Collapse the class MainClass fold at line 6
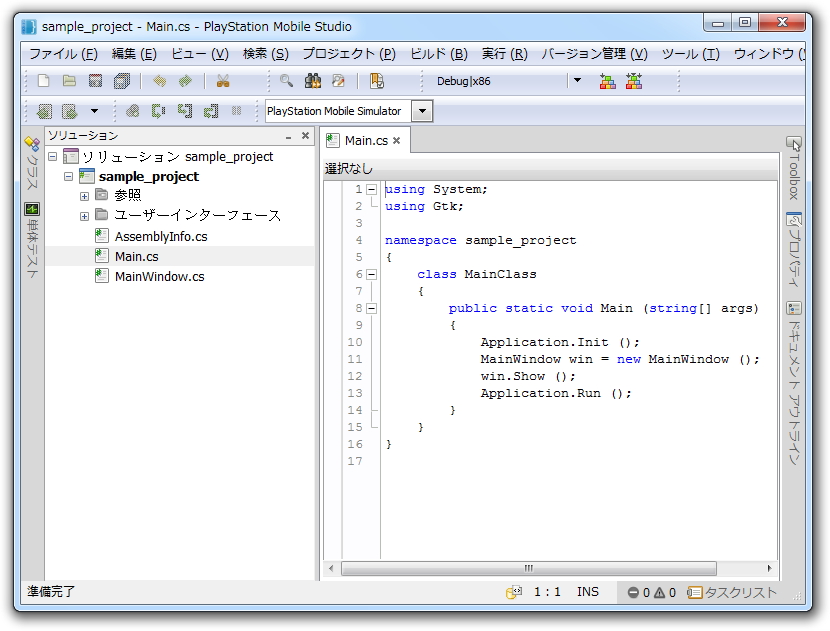Viewport: 830px width, 631px height. [x=372, y=274]
